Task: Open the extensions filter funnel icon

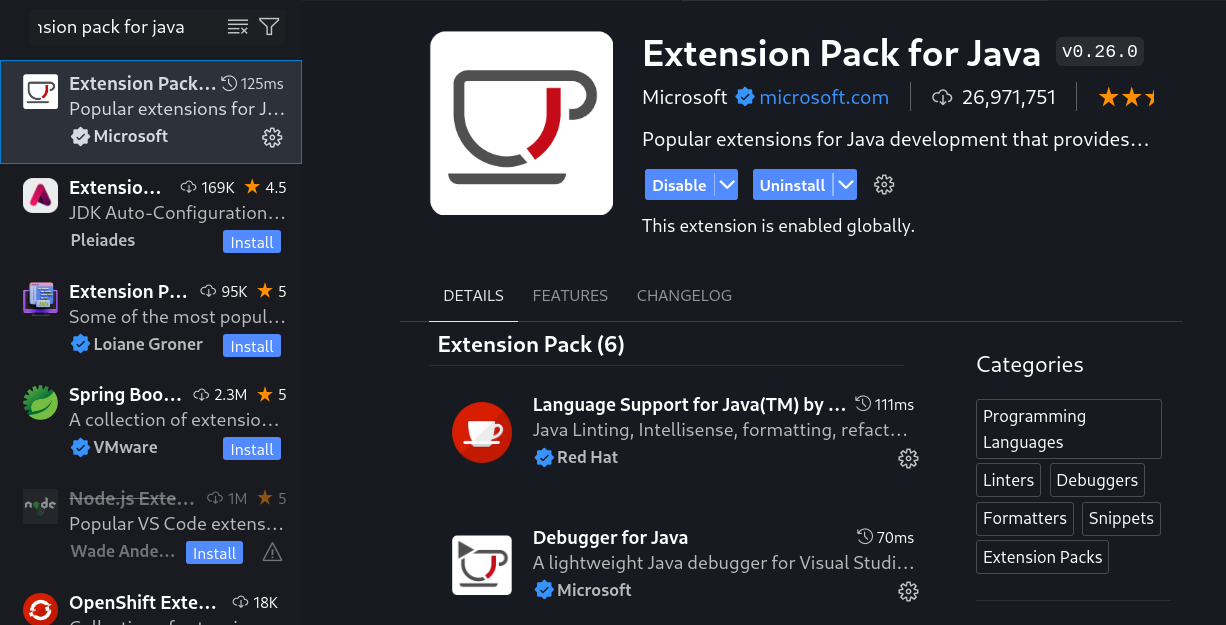Action: point(269,27)
